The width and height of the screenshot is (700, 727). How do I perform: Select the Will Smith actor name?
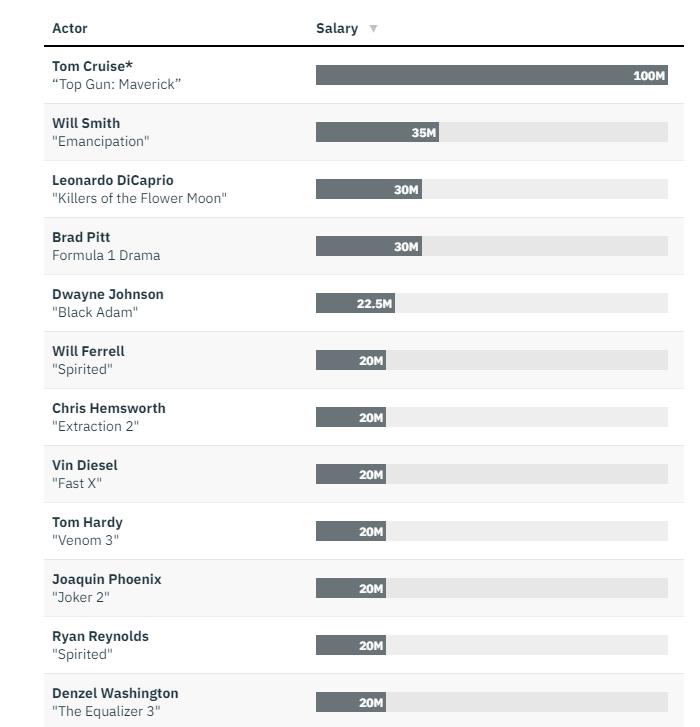click(86, 123)
